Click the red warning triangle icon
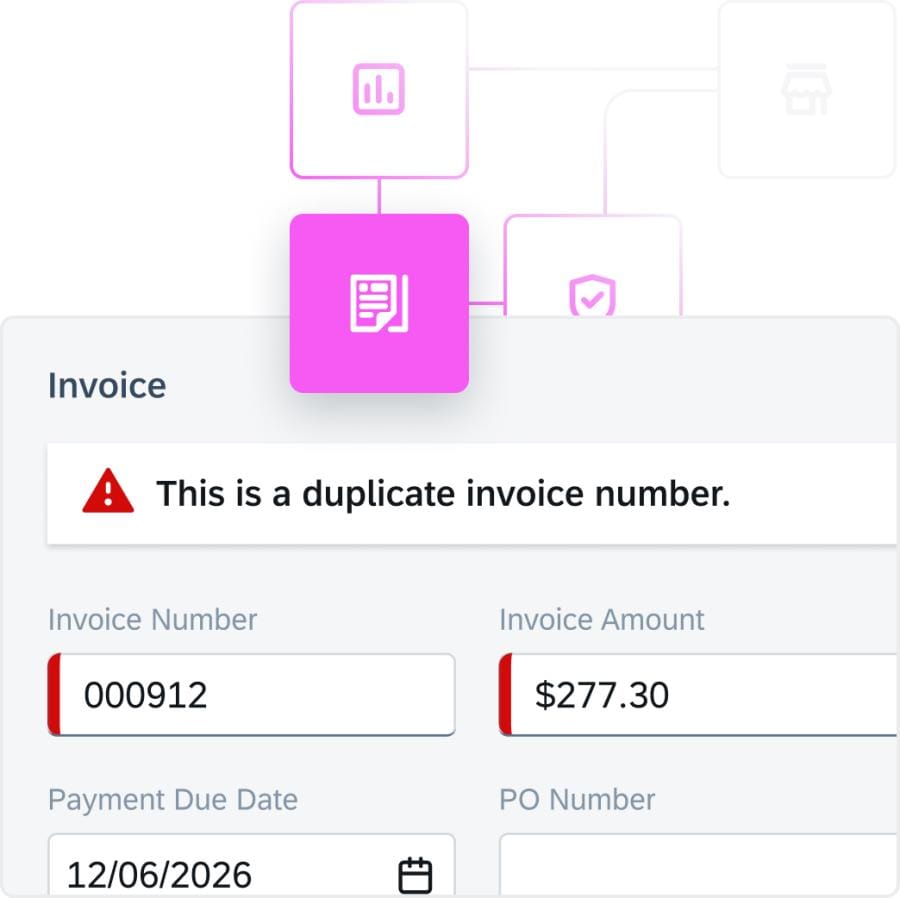This screenshot has width=900, height=898. pyautogui.click(x=108, y=493)
